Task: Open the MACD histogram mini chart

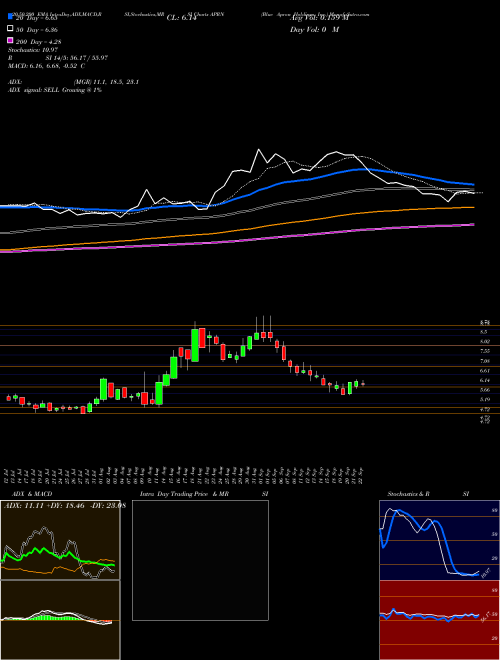Action: coord(60,620)
